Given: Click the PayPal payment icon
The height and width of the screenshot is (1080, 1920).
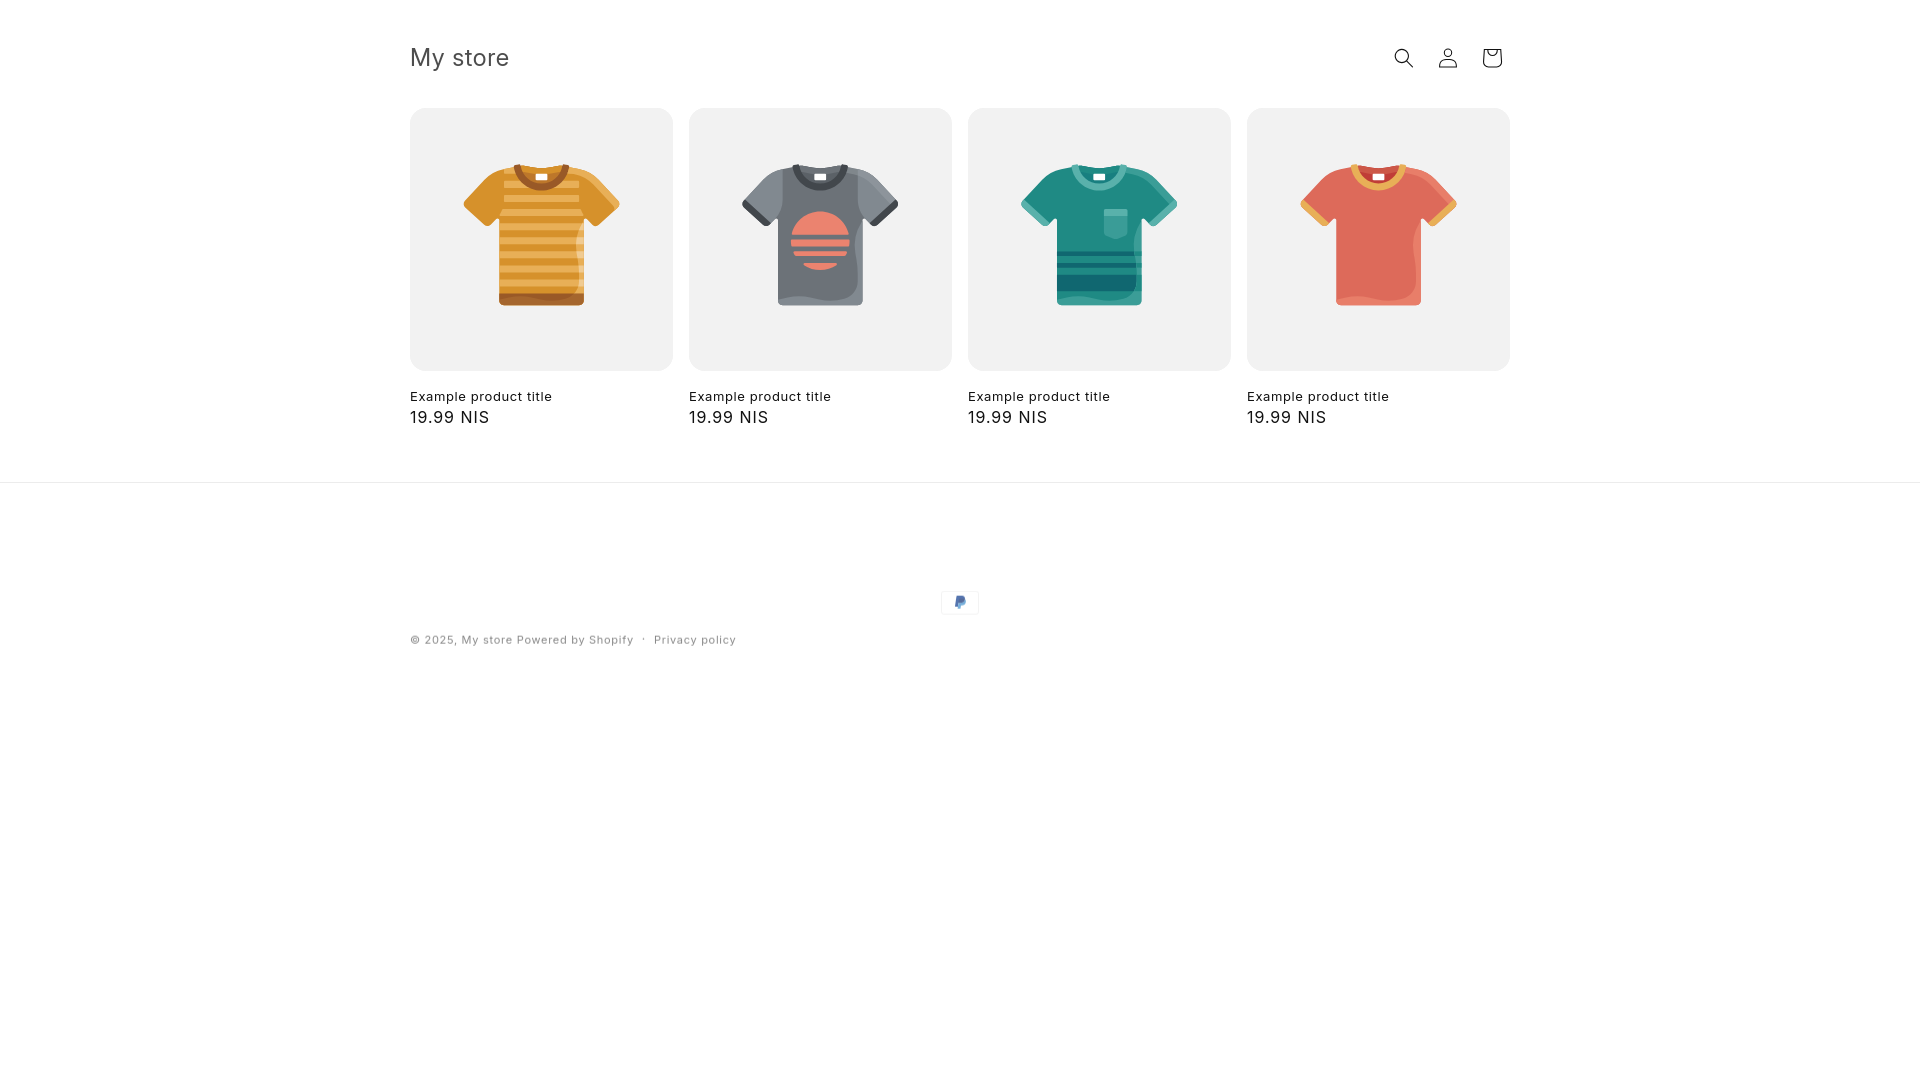Looking at the screenshot, I should [960, 602].
